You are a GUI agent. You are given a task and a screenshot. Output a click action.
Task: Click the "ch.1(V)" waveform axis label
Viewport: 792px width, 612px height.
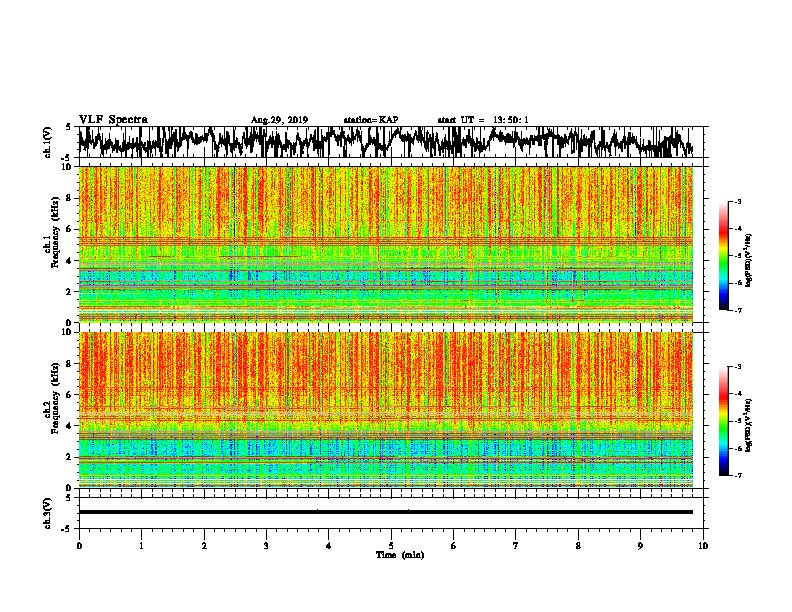click(48, 142)
